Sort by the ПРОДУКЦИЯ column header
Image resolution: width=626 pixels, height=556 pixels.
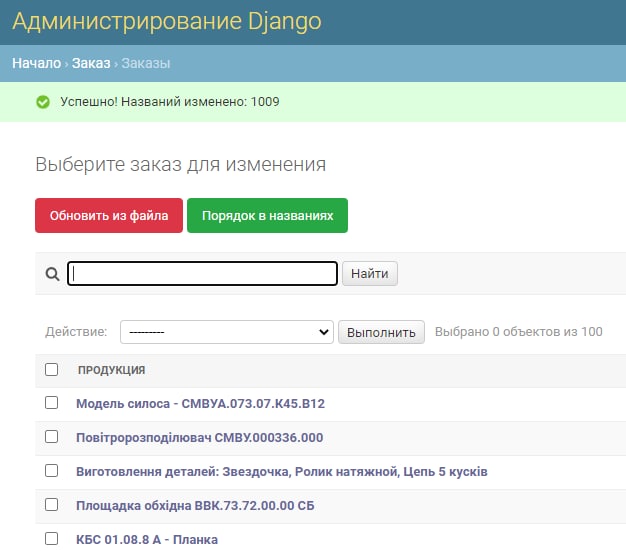click(x=111, y=370)
